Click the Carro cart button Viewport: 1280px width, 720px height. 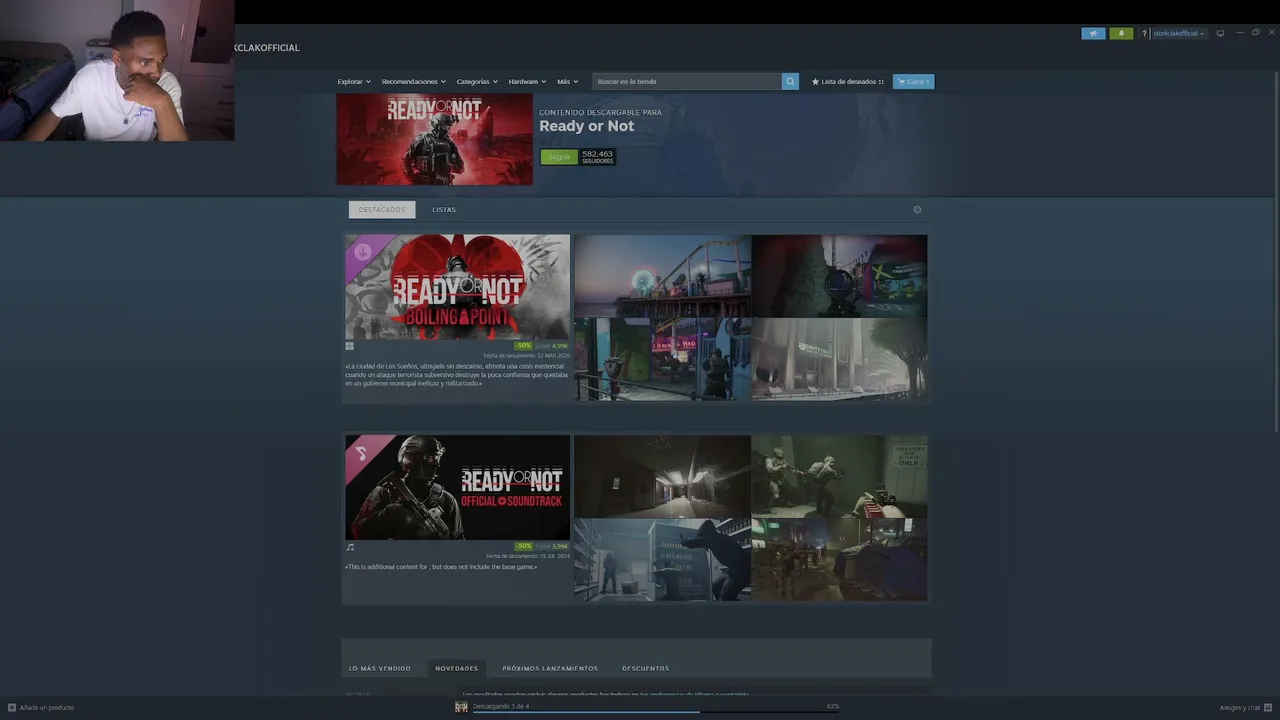point(914,82)
